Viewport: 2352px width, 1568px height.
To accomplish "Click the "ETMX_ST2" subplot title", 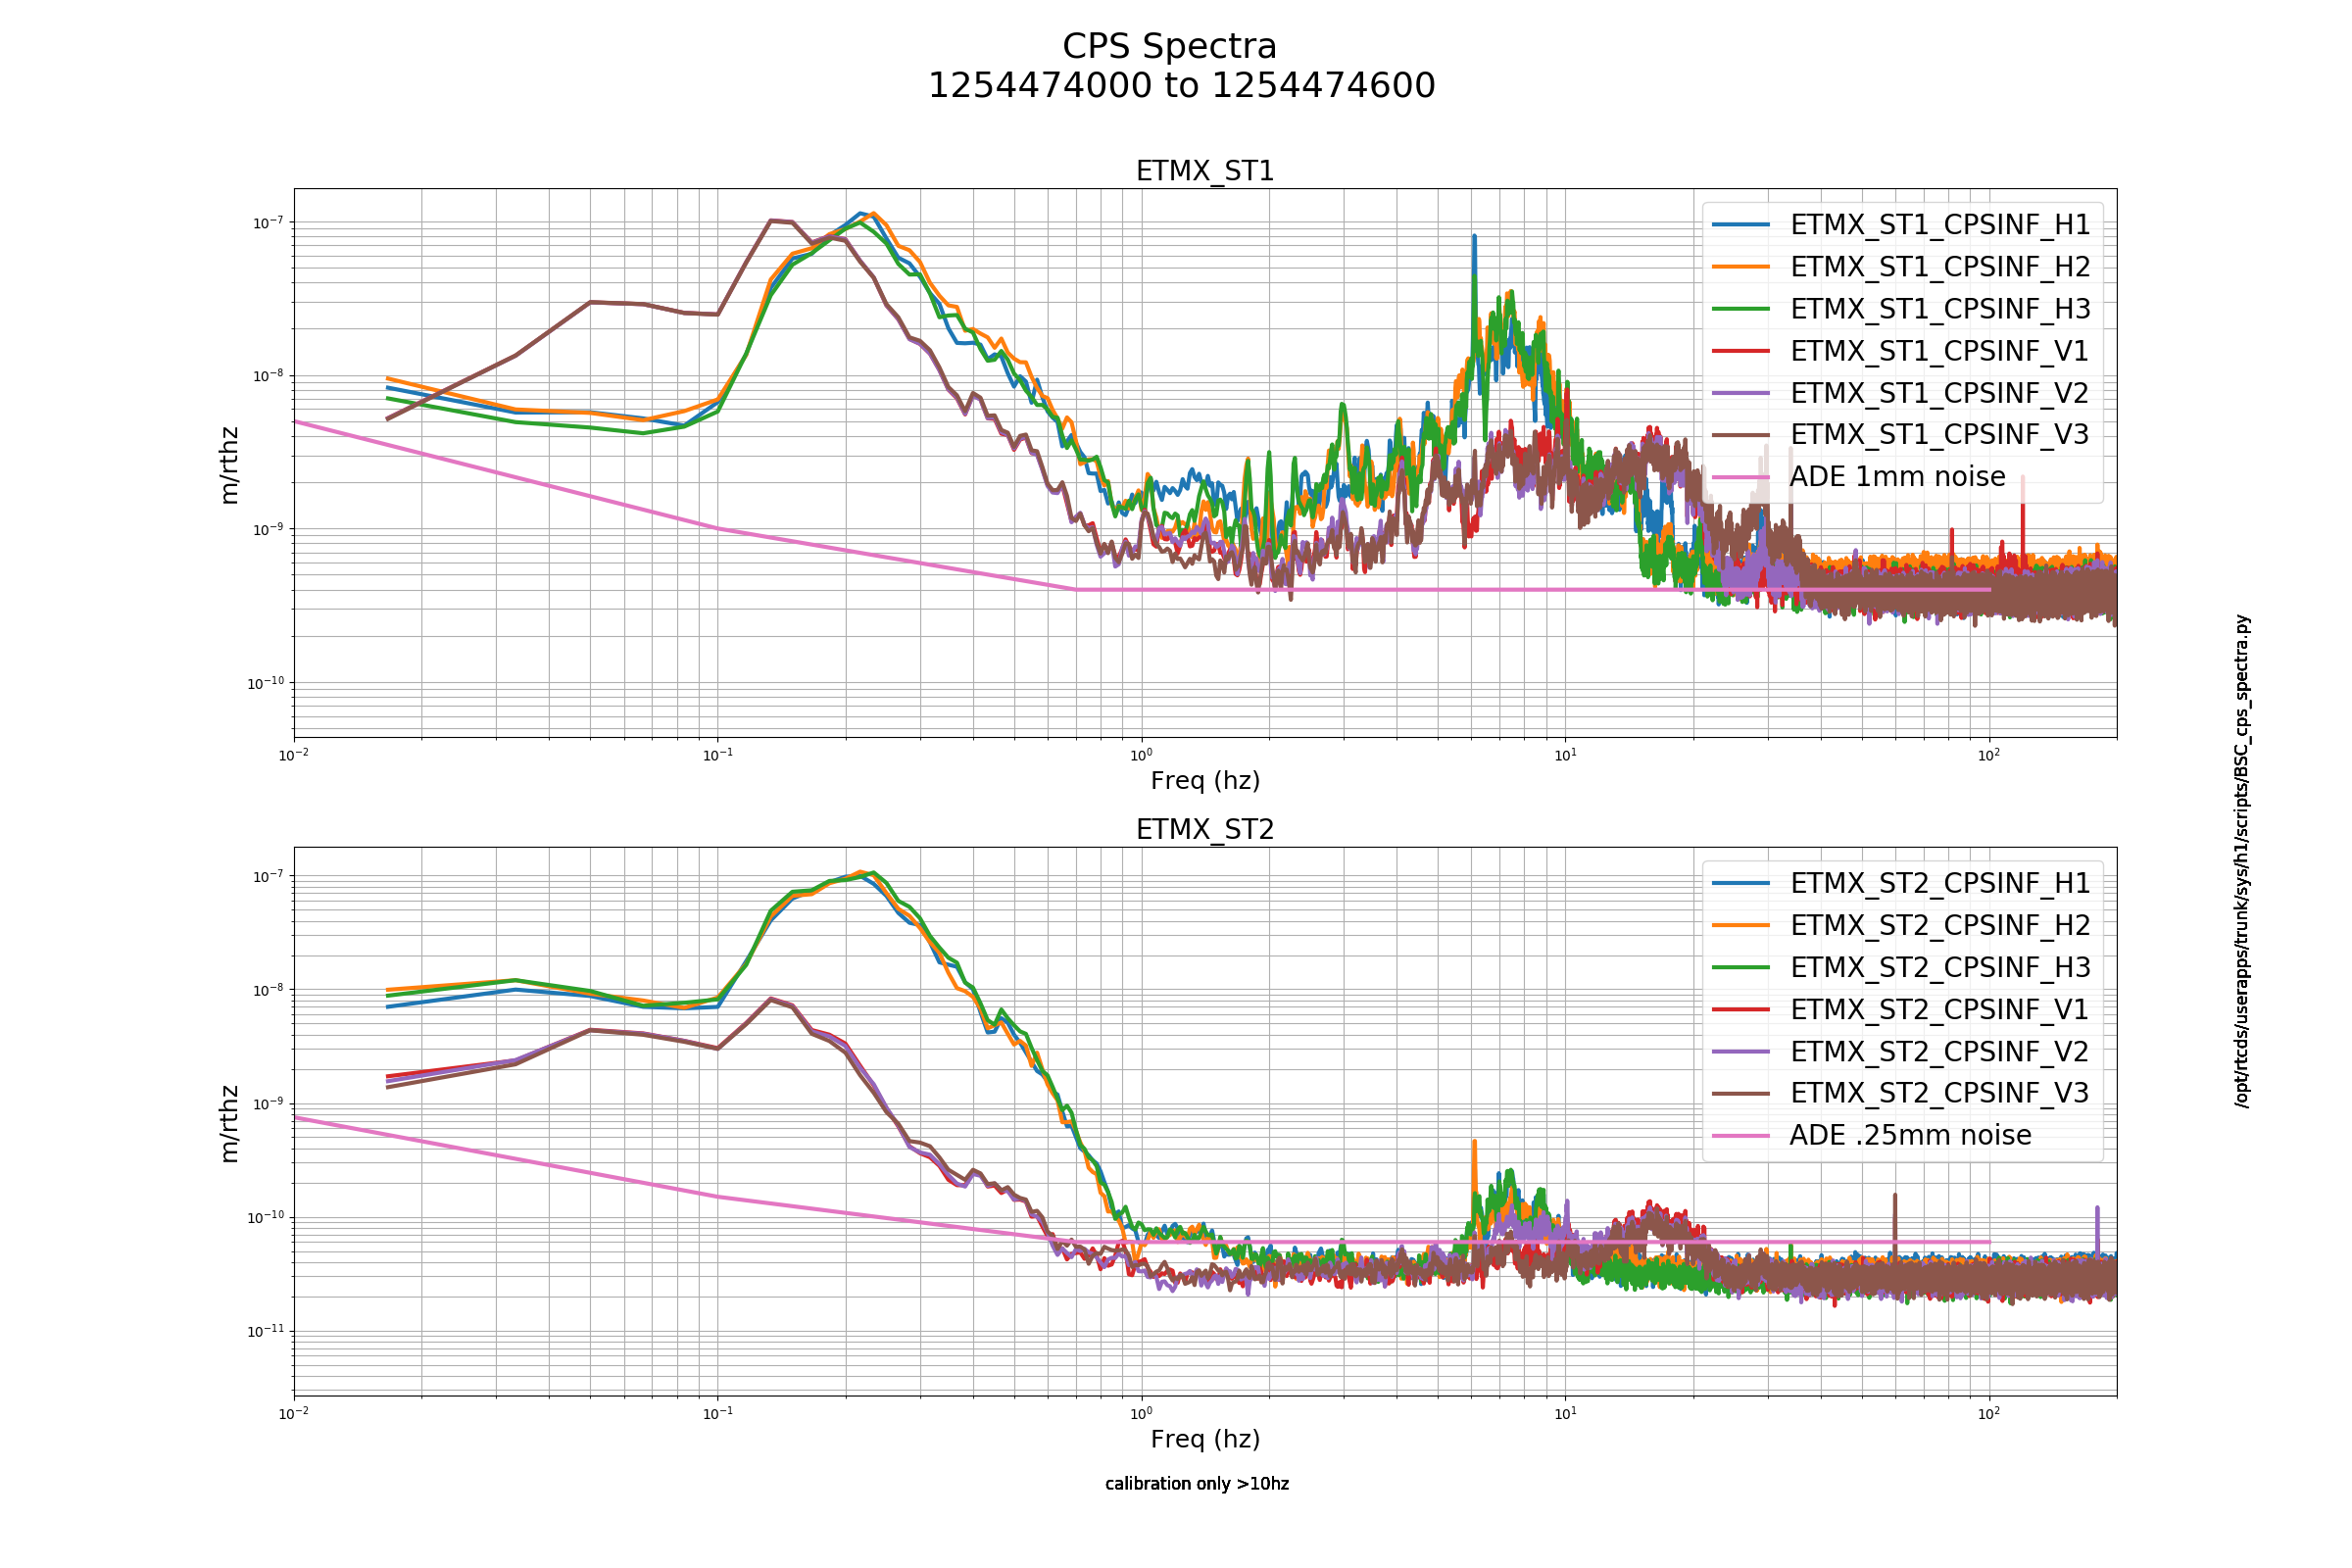I will [x=1205, y=830].
